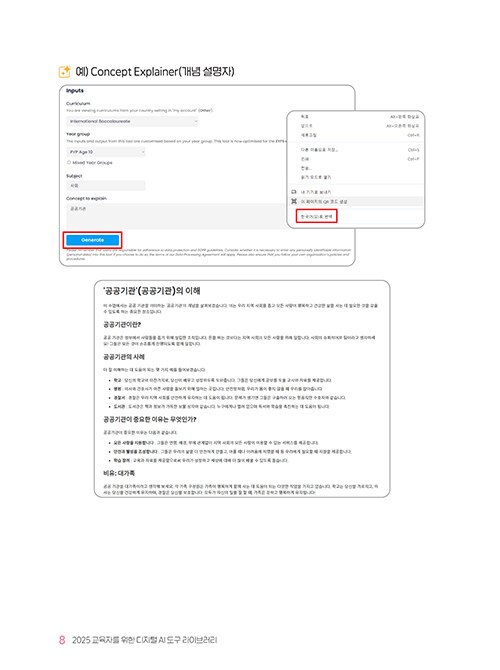The image size is (500, 670).
Task: Click the QR code icon in context menu
Action: pyautogui.click(x=294, y=201)
